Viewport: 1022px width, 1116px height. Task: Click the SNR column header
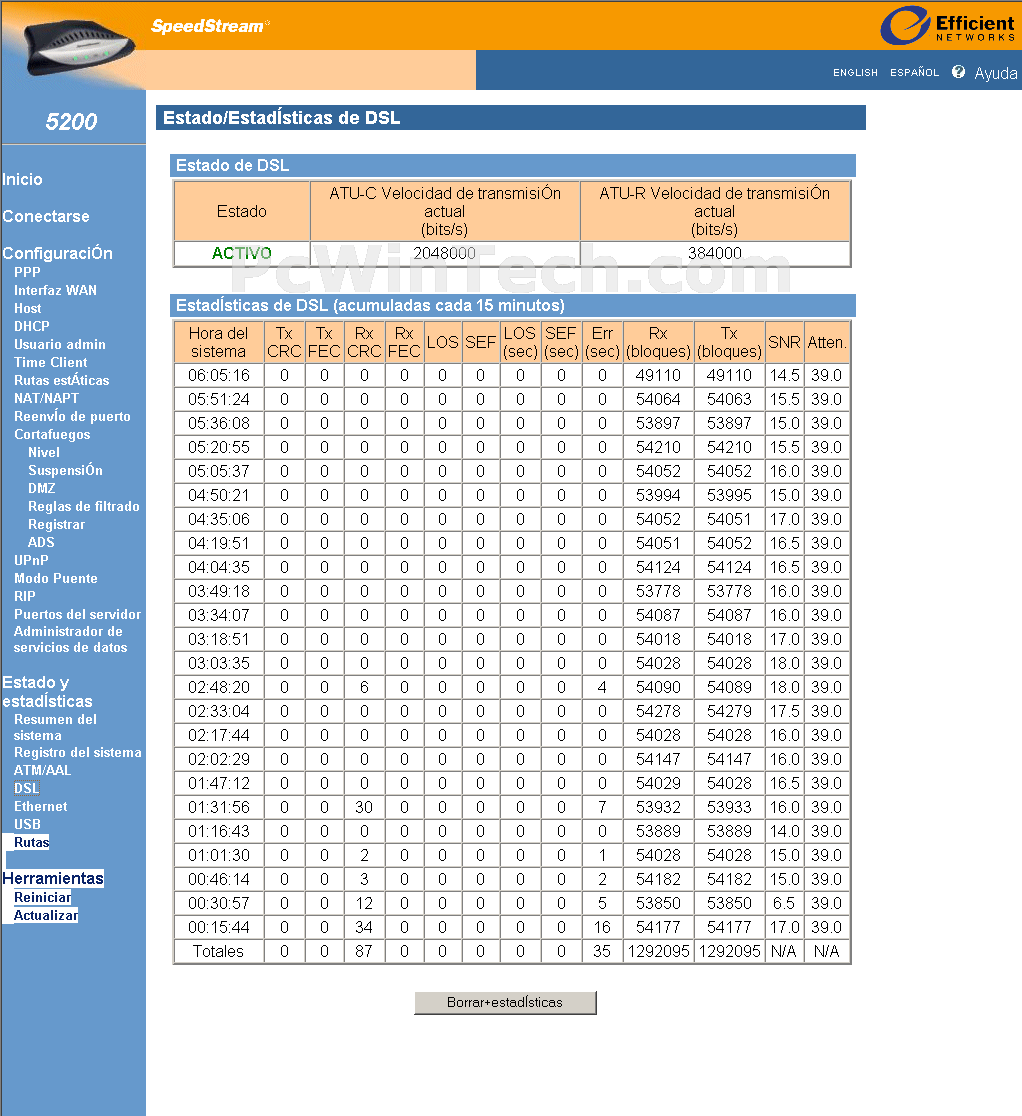[784, 342]
